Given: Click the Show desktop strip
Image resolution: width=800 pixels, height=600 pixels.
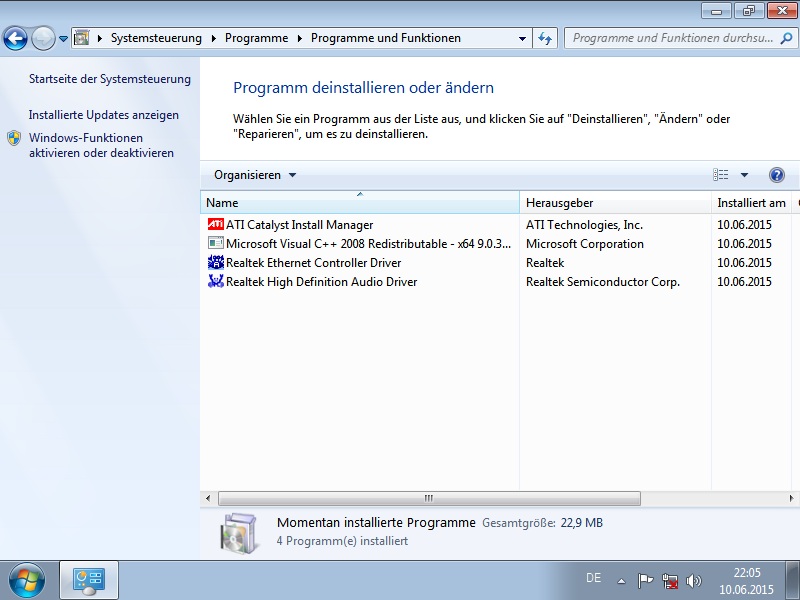Looking at the screenshot, I should pos(792,580).
